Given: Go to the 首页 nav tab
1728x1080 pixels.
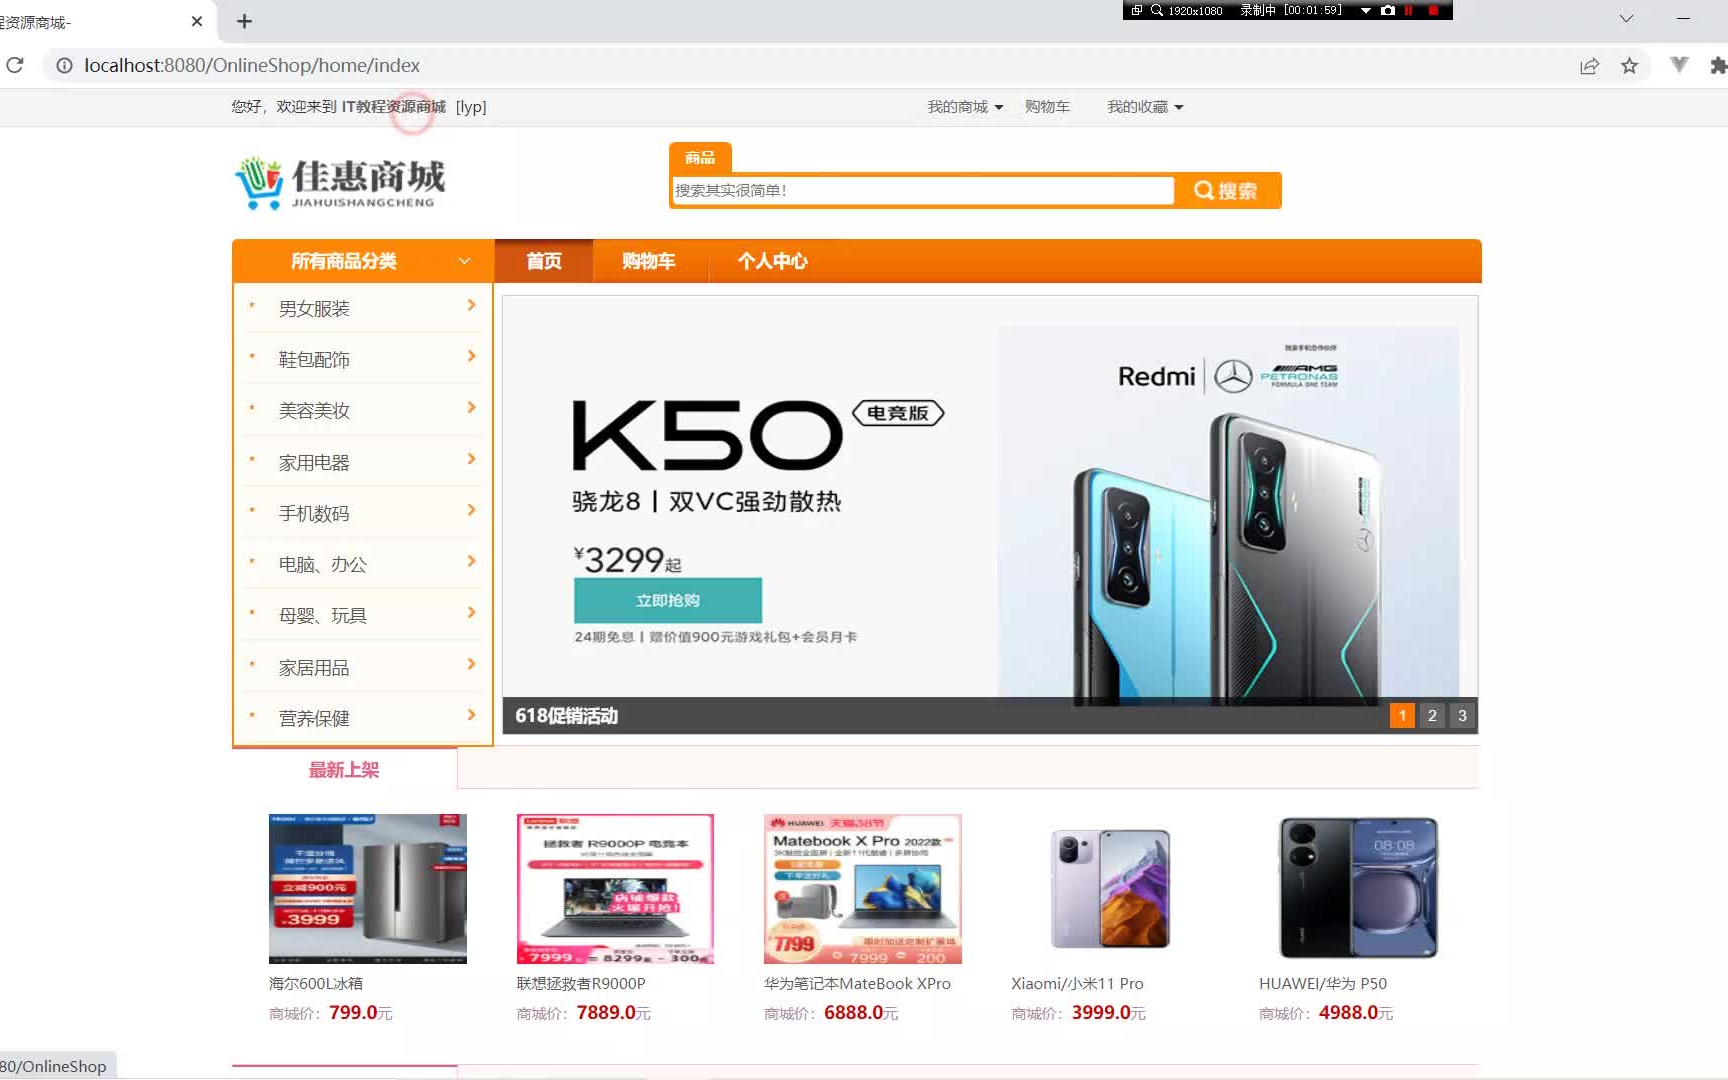Looking at the screenshot, I should tap(544, 261).
